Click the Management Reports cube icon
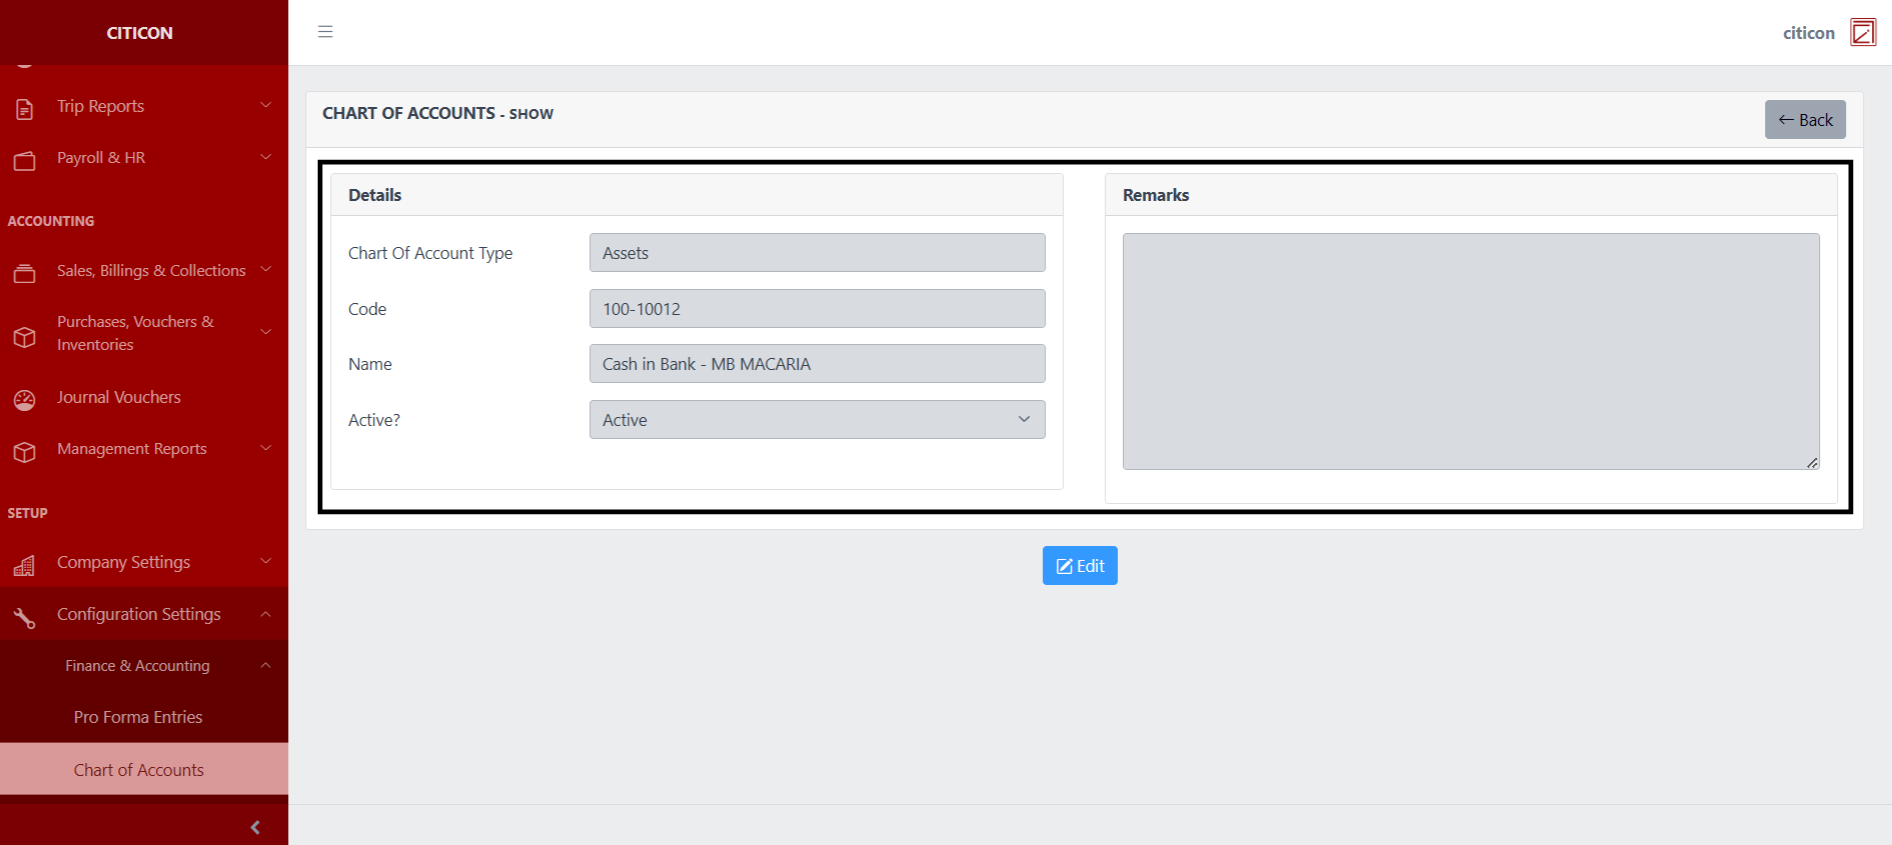 [x=25, y=452]
